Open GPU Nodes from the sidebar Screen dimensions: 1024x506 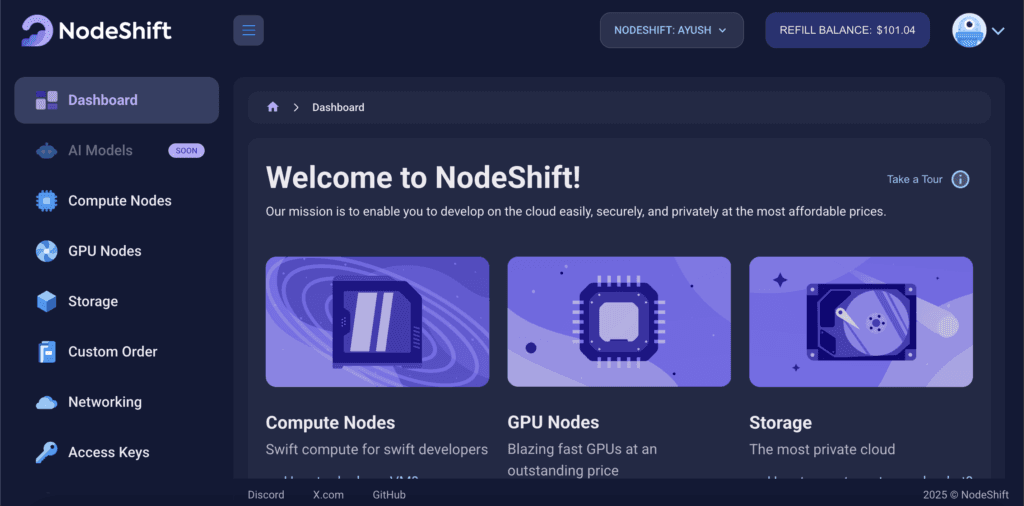104,251
